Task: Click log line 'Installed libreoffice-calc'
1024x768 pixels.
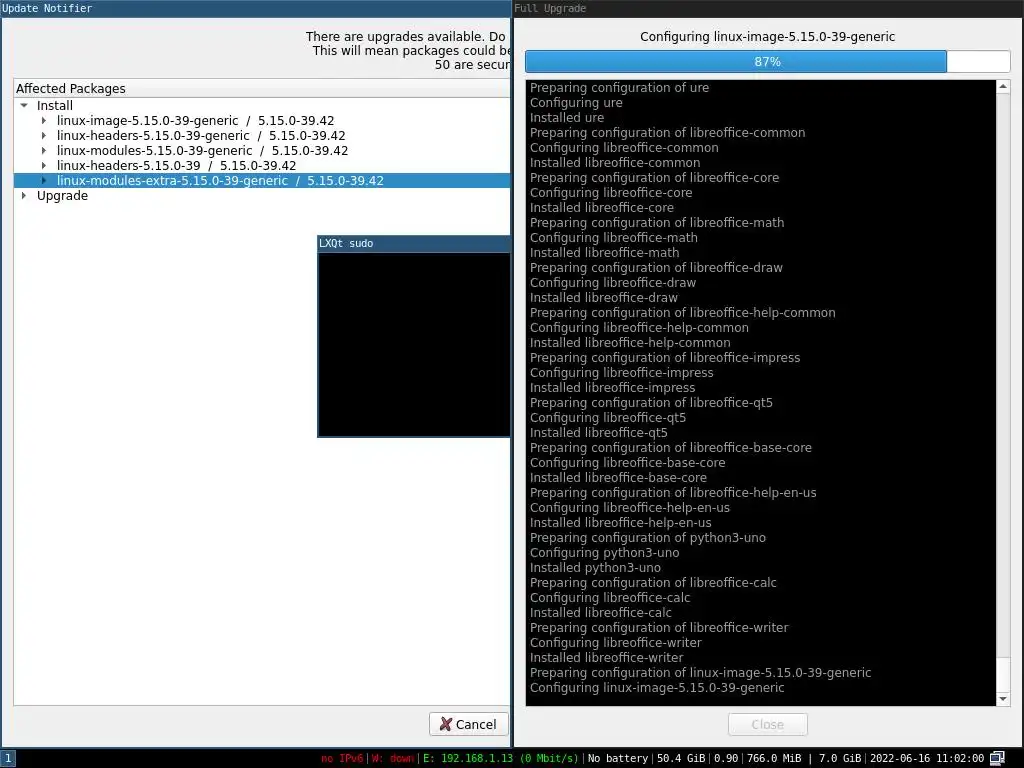Action: [600, 613]
